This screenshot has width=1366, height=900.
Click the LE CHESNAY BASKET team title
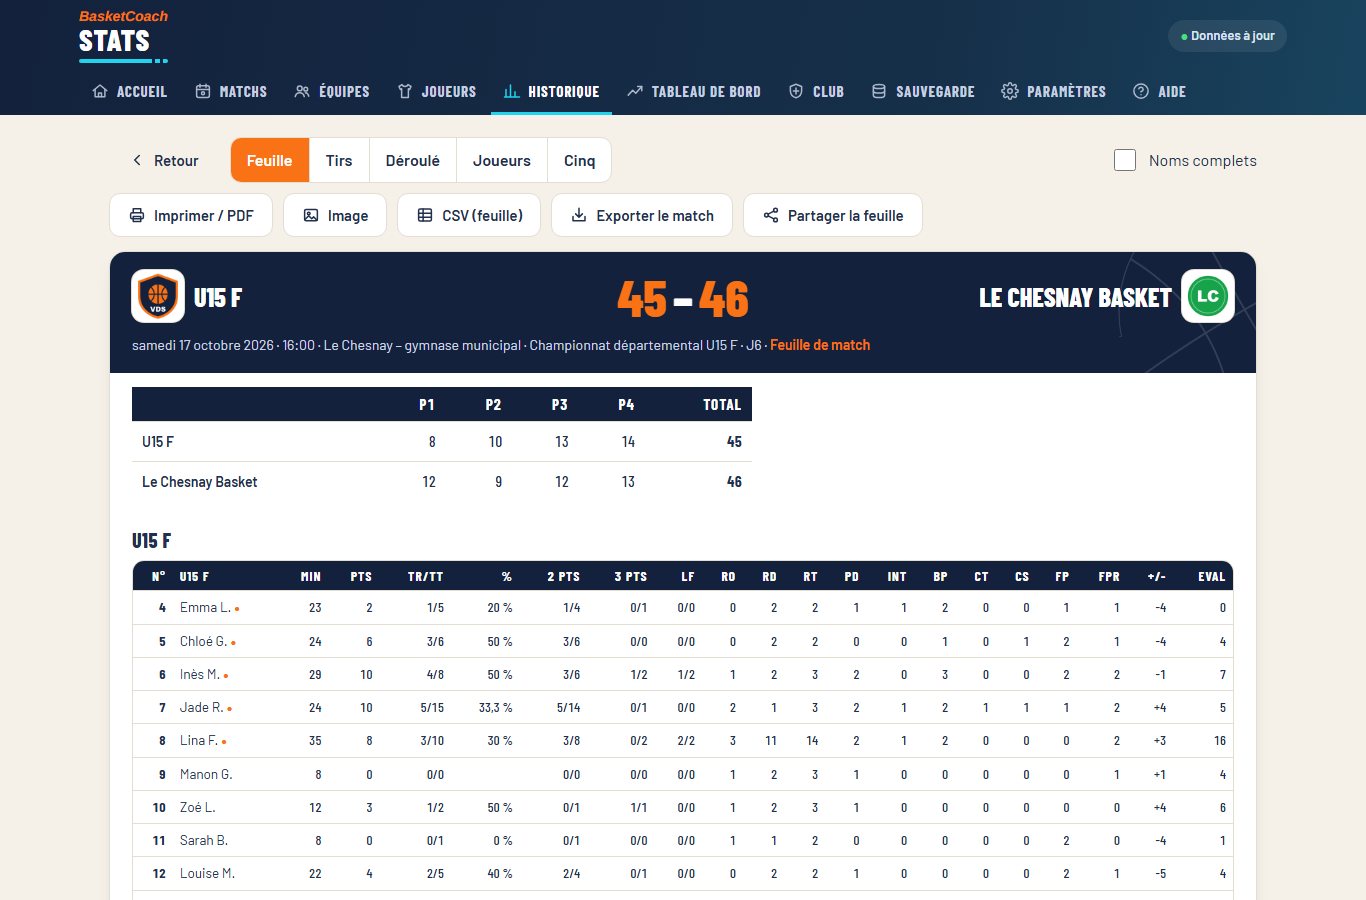point(1075,298)
